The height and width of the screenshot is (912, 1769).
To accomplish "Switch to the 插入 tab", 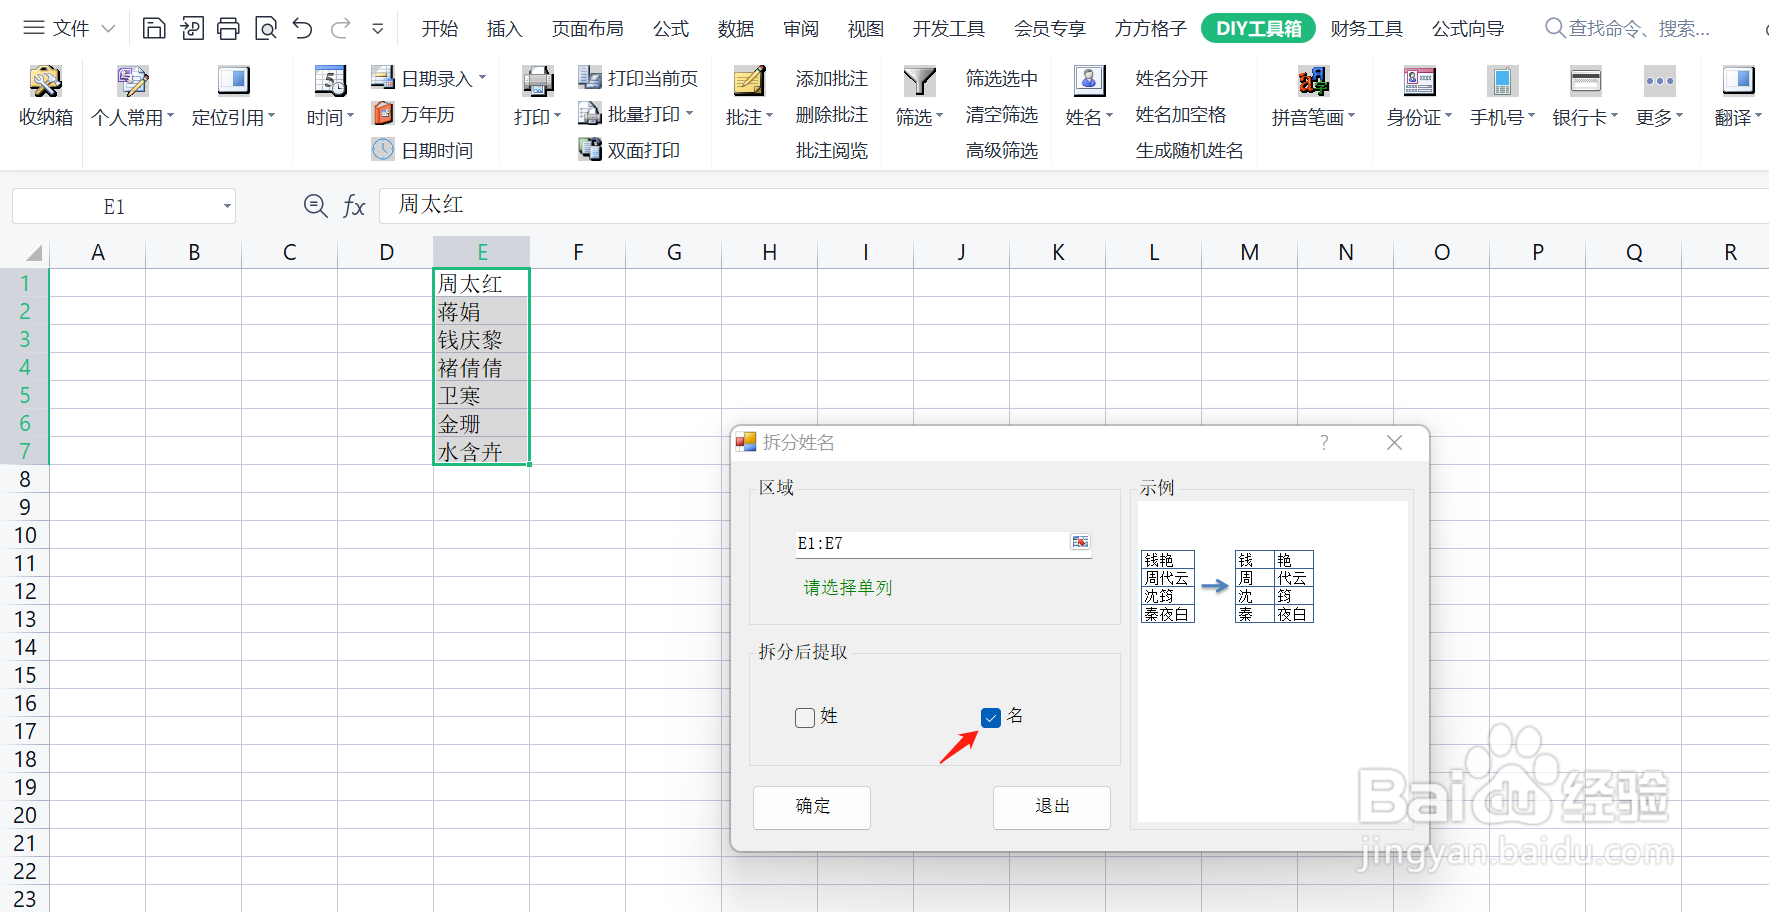I will pos(504,29).
